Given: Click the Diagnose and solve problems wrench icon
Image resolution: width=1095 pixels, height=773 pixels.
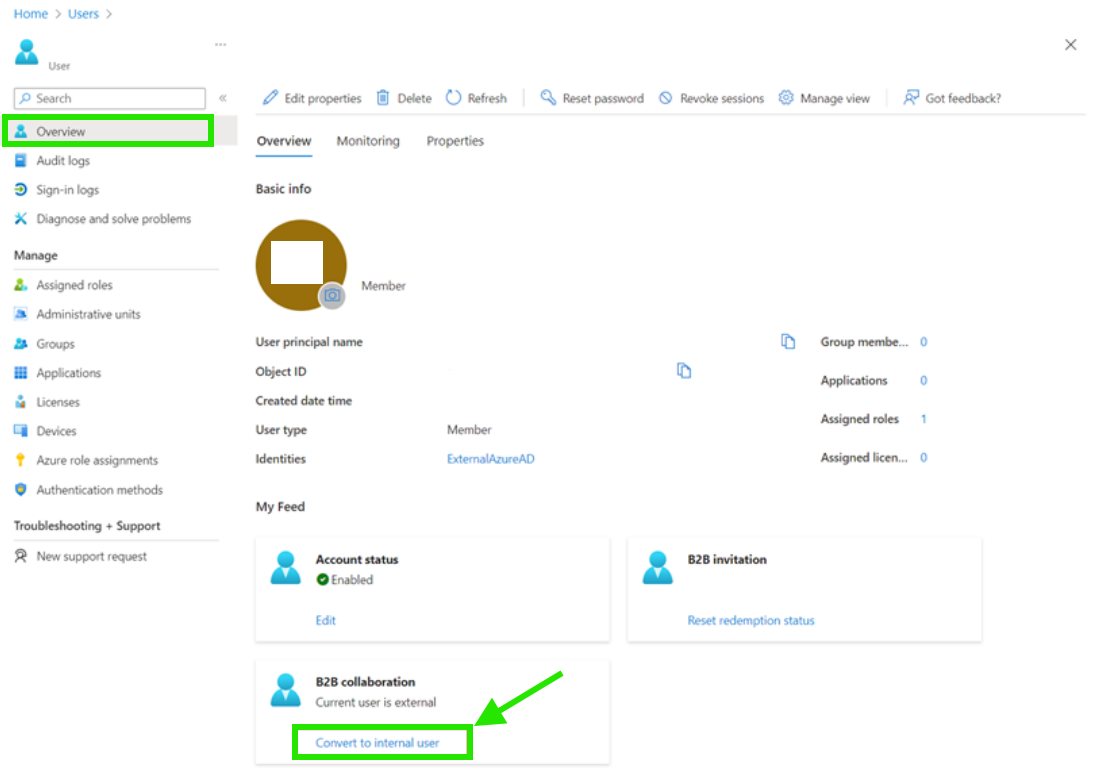Looking at the screenshot, I should point(21,219).
